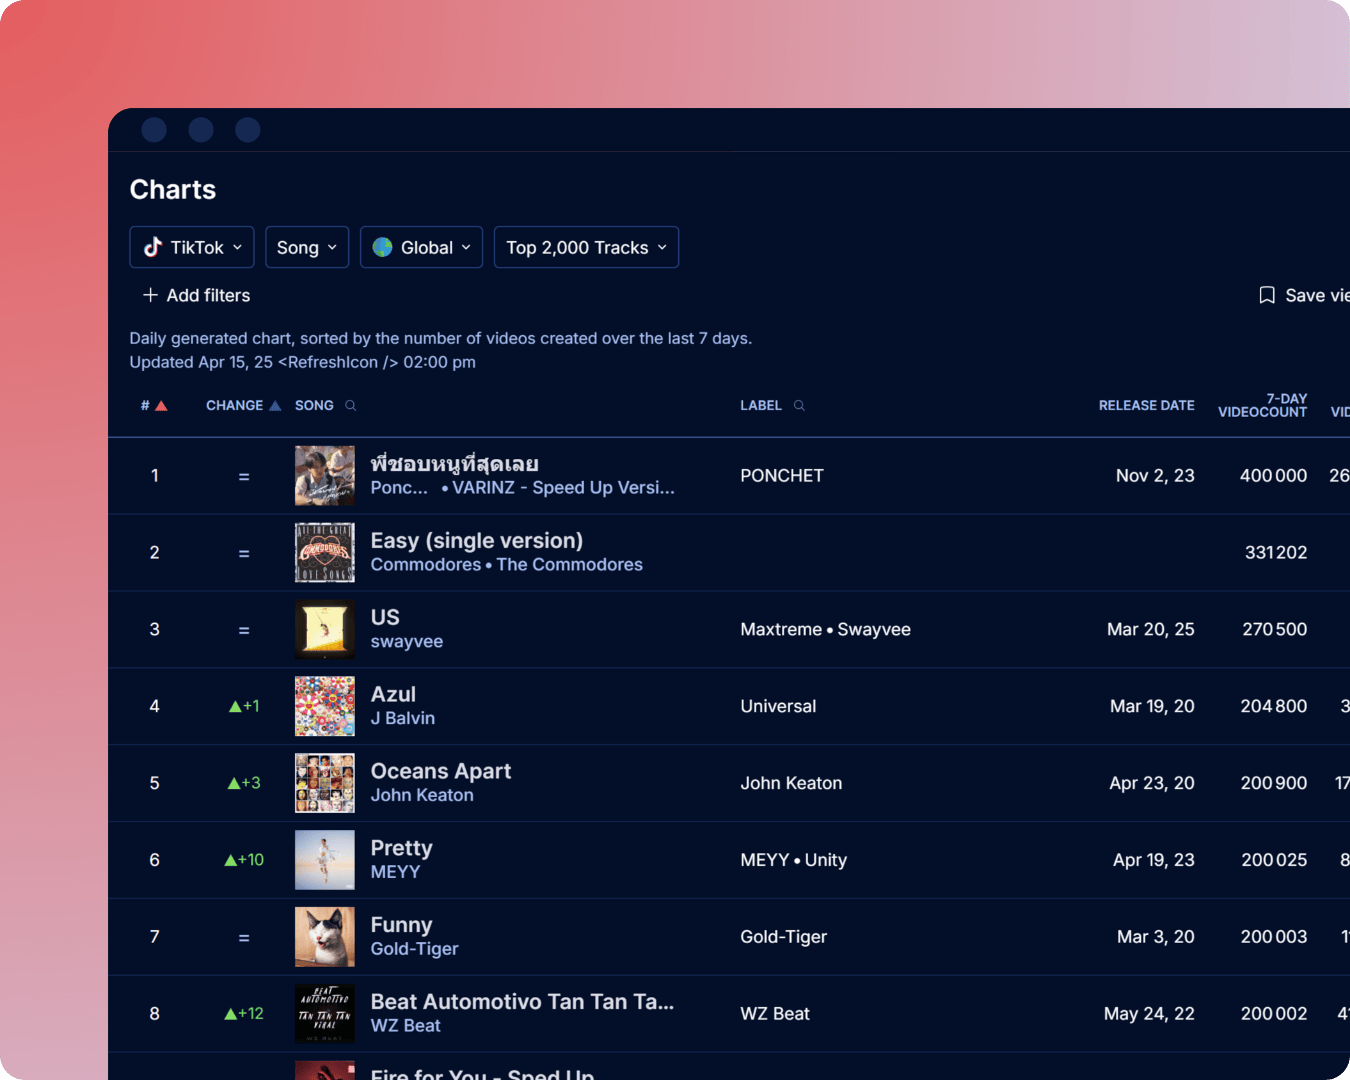Open the Global region selector
This screenshot has height=1080, width=1350.
click(421, 247)
